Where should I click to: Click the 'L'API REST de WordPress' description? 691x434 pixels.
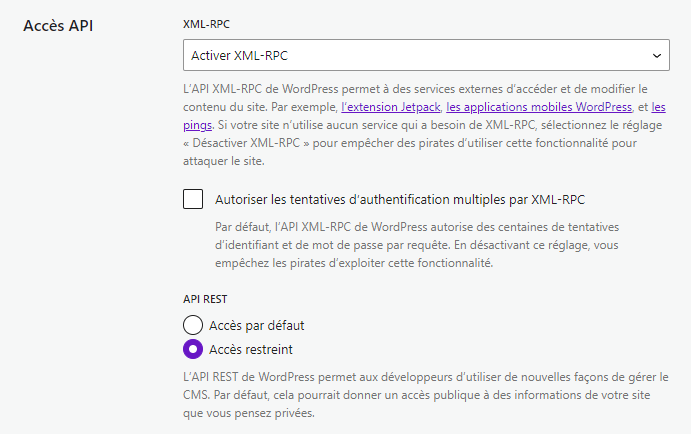tap(426, 395)
